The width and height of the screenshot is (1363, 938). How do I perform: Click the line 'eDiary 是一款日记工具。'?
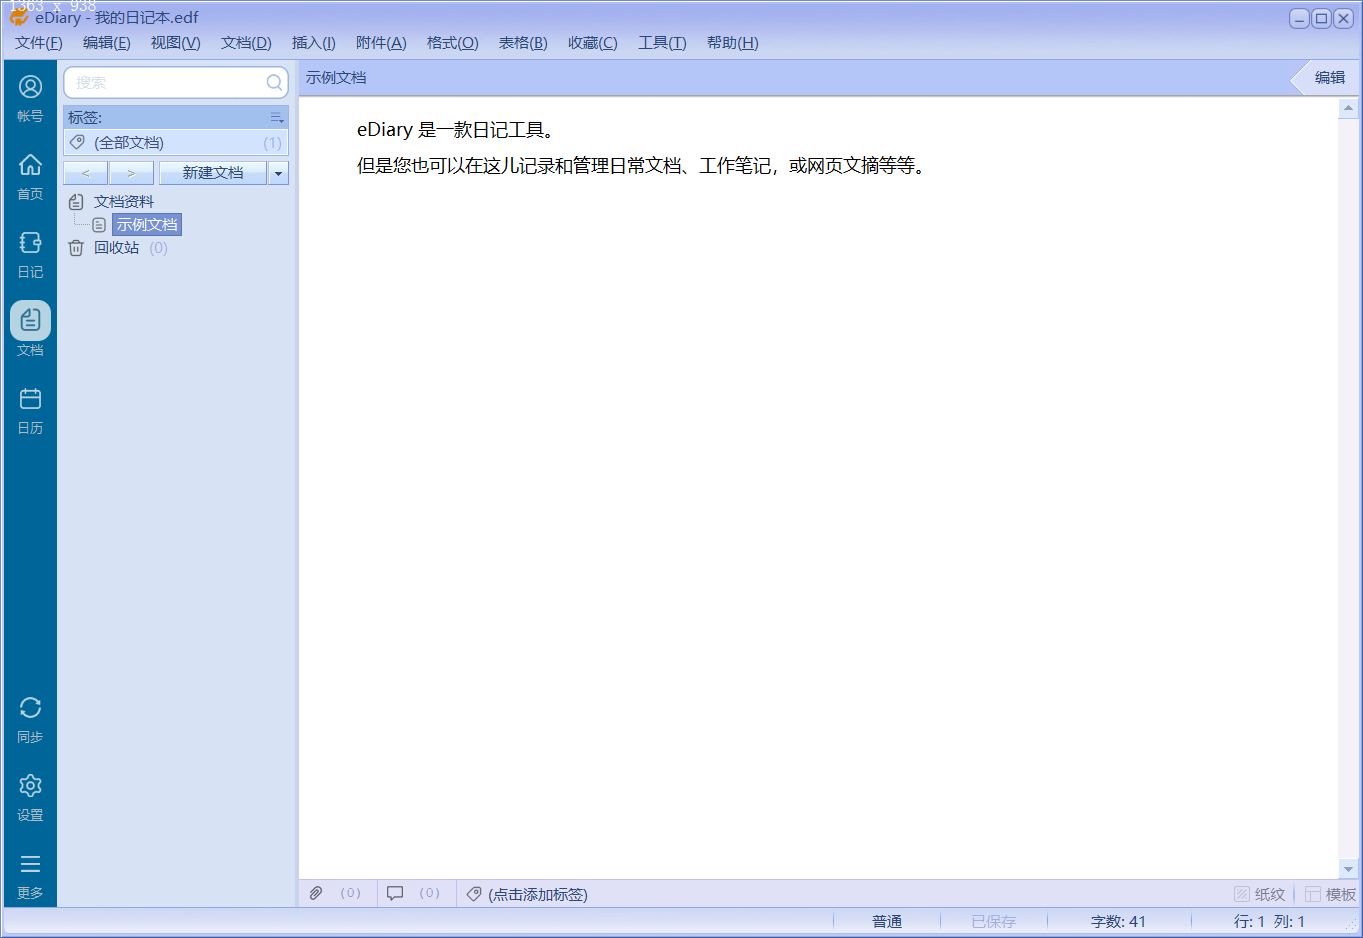click(x=456, y=130)
